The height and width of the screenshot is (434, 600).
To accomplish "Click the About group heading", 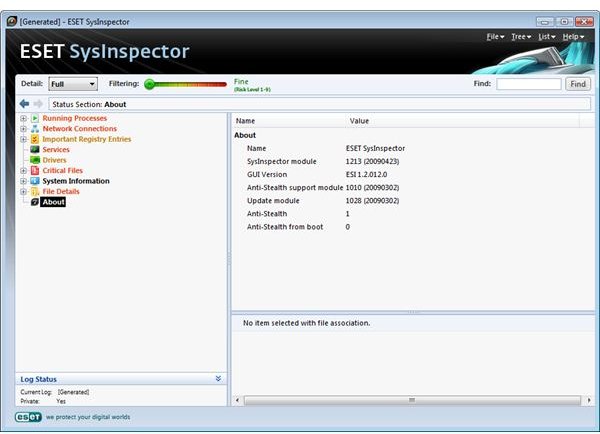I will (245, 135).
